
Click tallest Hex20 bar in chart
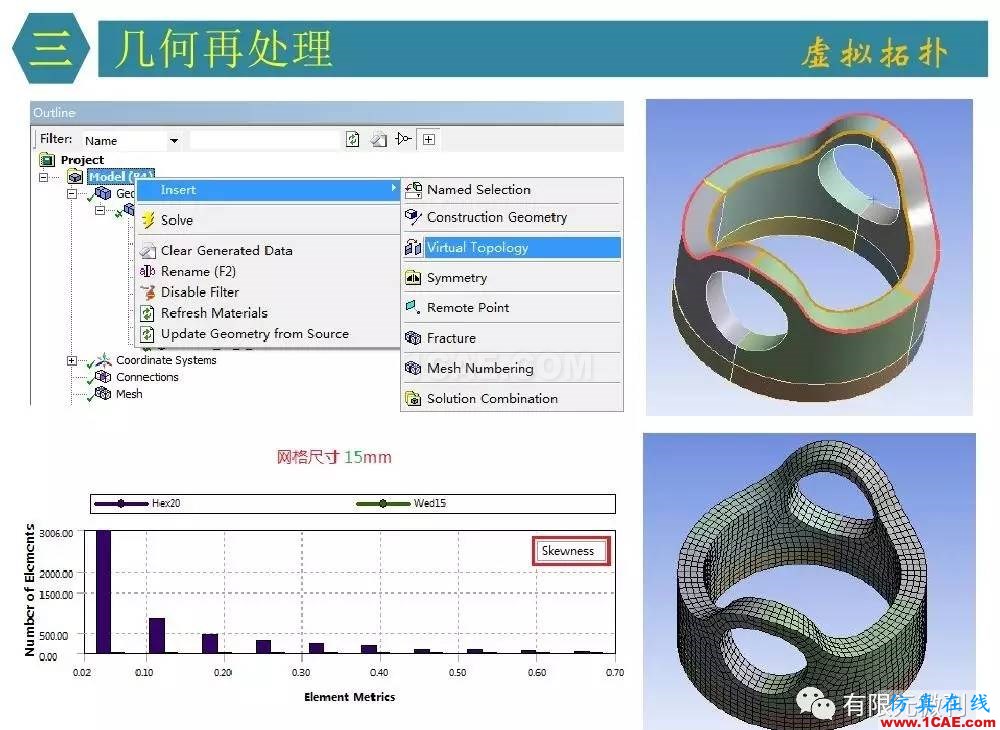[x=103, y=592]
